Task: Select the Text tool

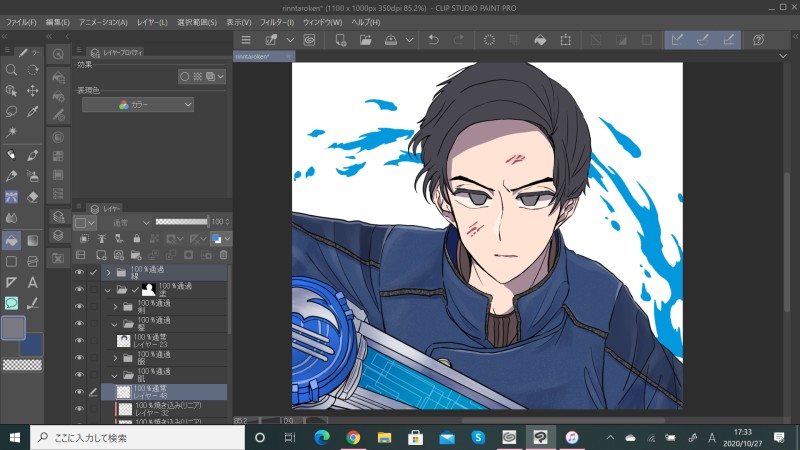Action: (33, 283)
